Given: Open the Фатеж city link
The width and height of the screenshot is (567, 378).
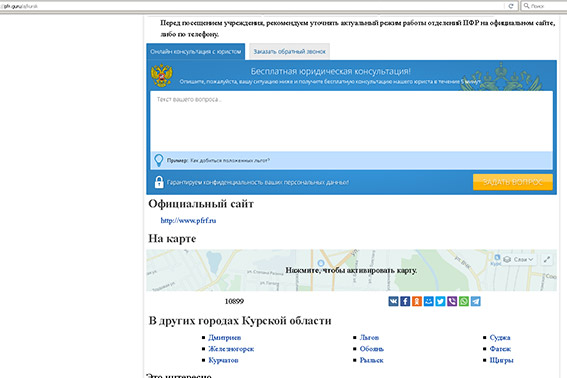Looking at the screenshot, I should pos(500,349).
